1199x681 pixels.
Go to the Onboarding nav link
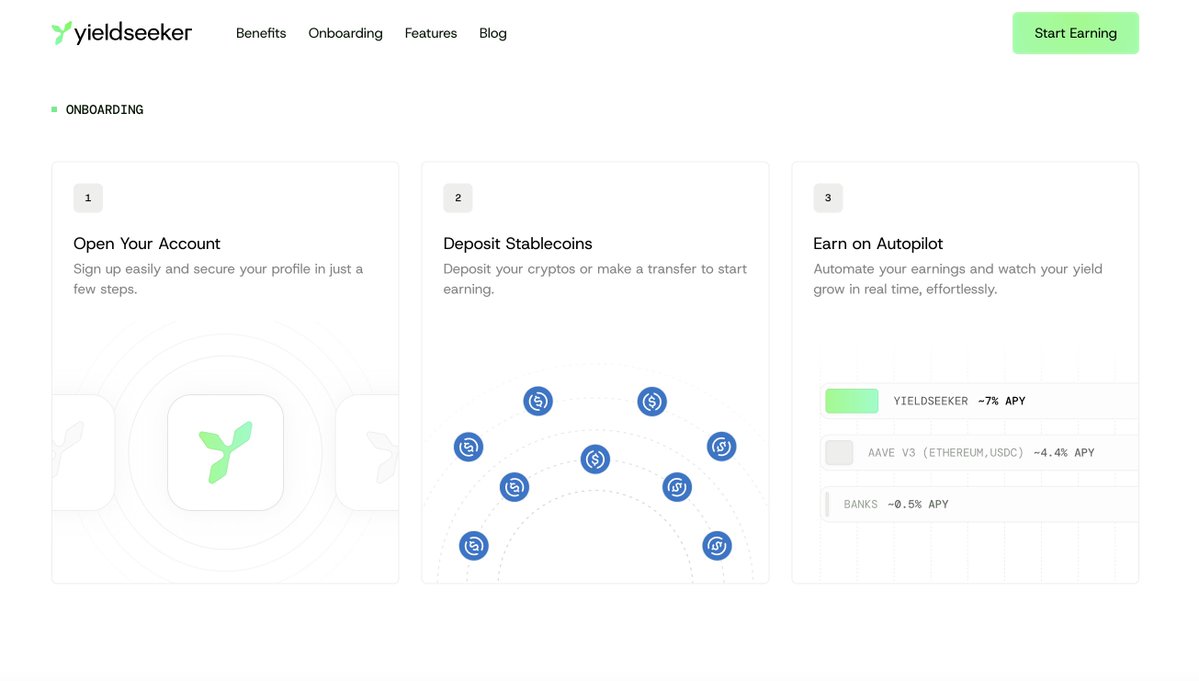click(345, 33)
